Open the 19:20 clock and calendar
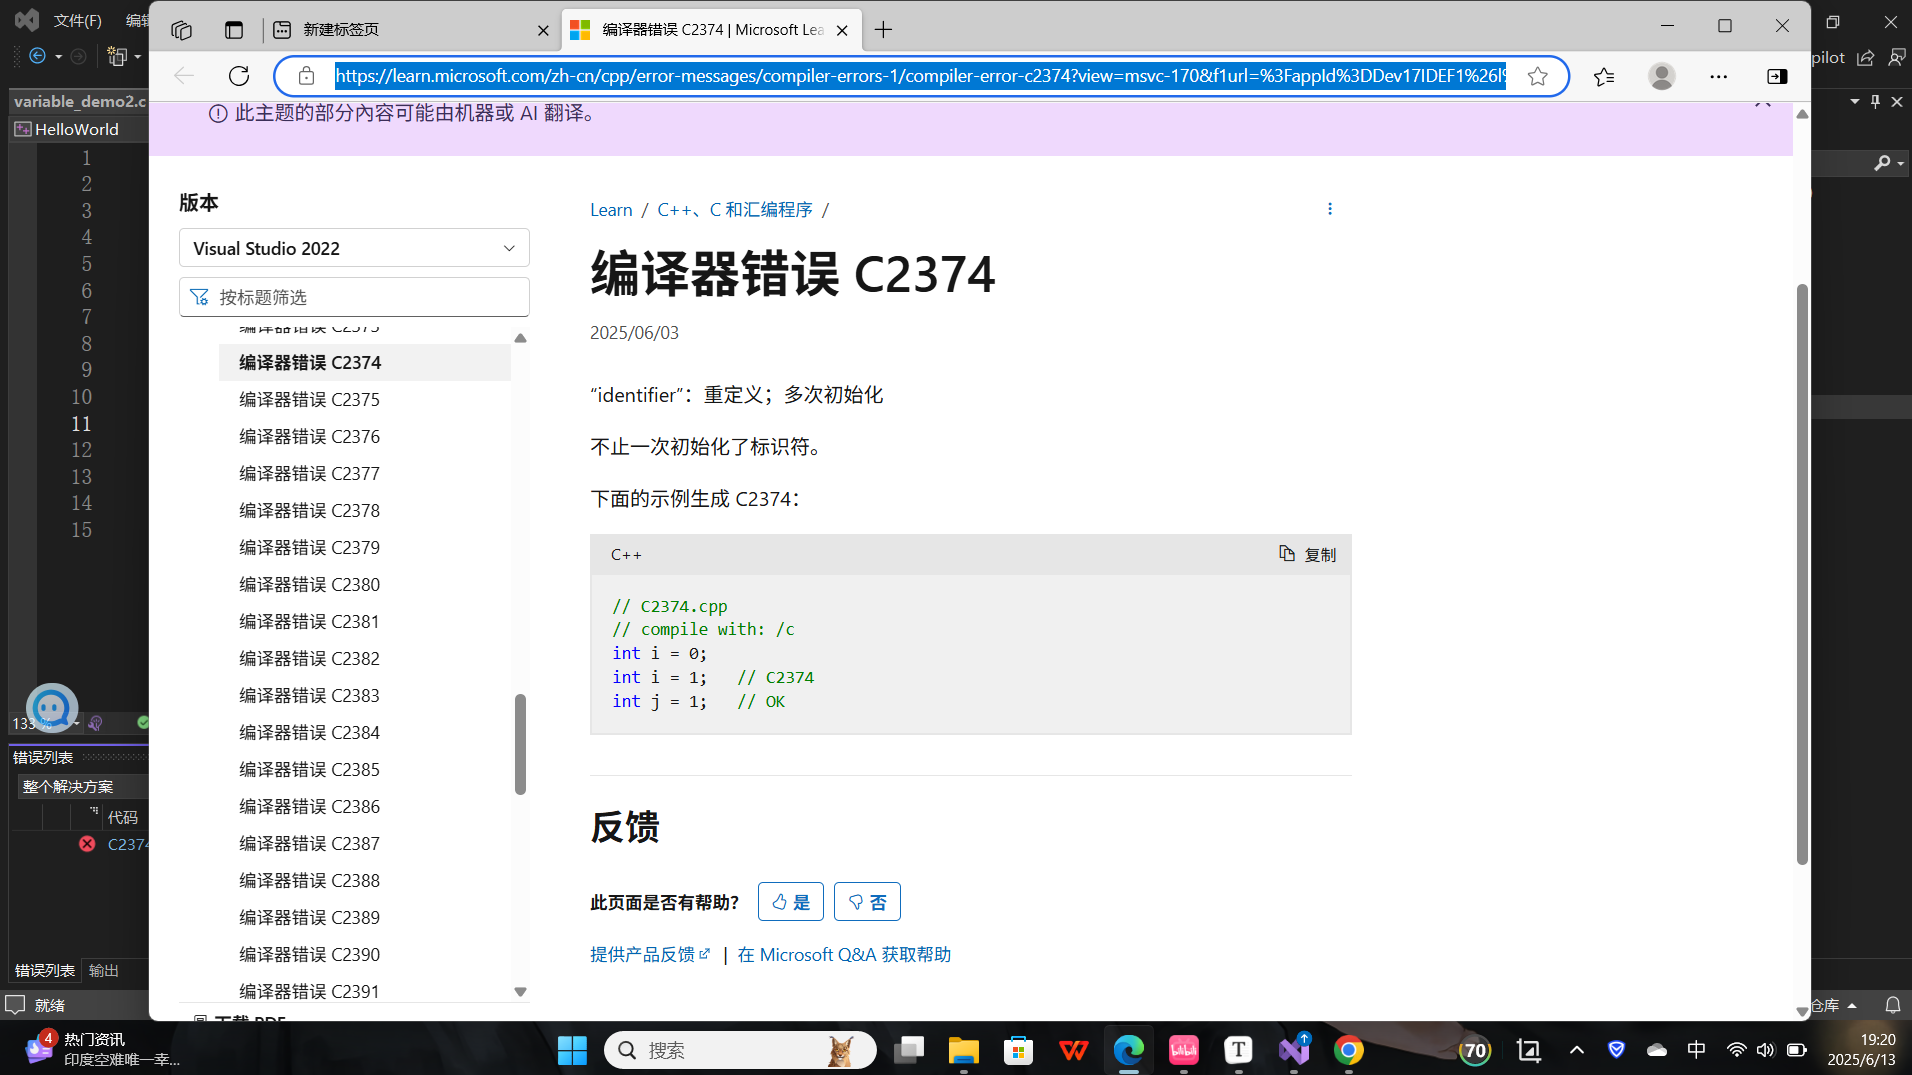Screen dimensions: 1912x1075 coord(1862,1050)
